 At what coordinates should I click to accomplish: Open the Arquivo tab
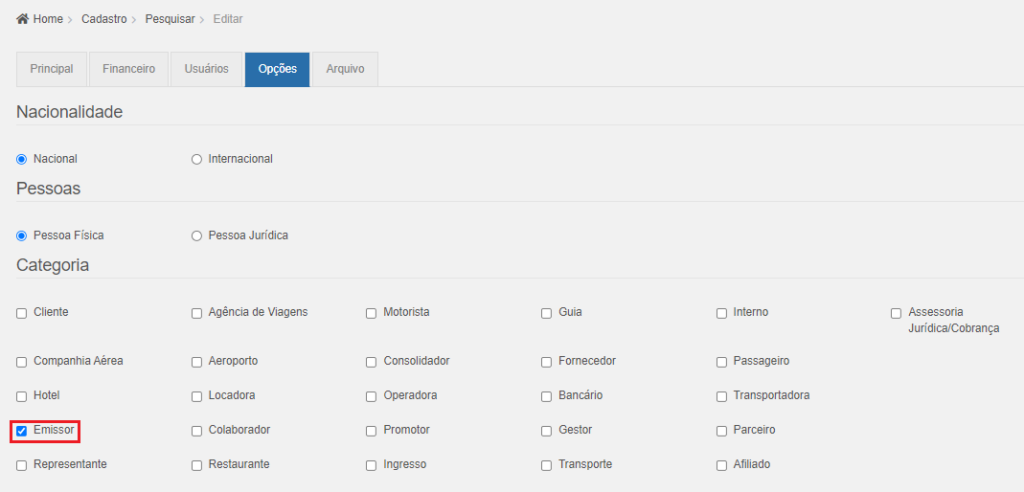[345, 69]
